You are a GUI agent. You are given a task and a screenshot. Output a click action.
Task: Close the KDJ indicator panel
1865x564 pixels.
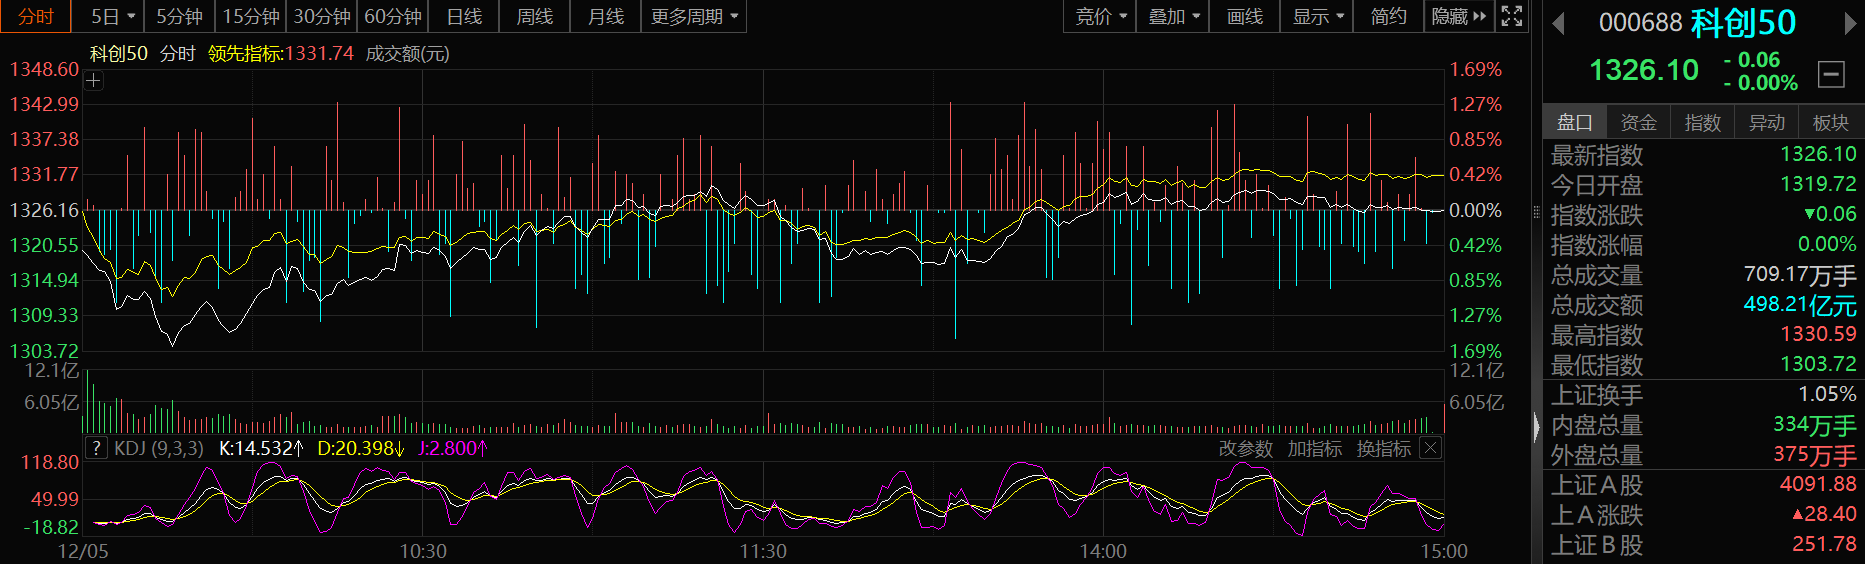[x=1431, y=448]
